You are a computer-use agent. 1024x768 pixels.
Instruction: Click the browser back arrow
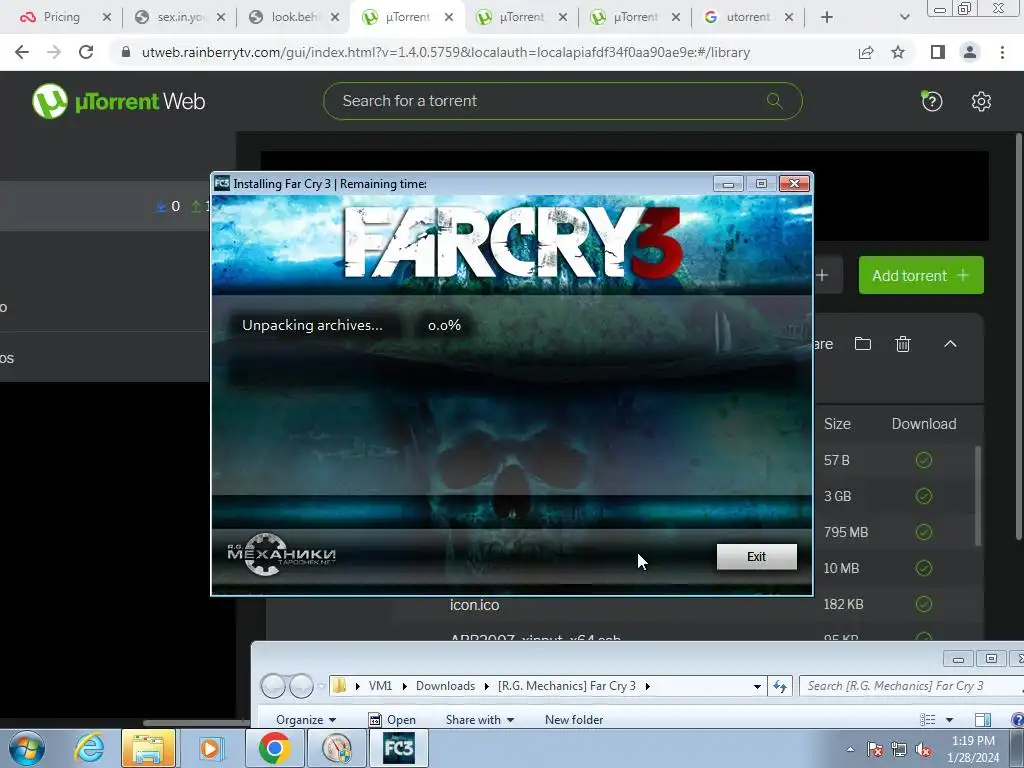coord(22,52)
